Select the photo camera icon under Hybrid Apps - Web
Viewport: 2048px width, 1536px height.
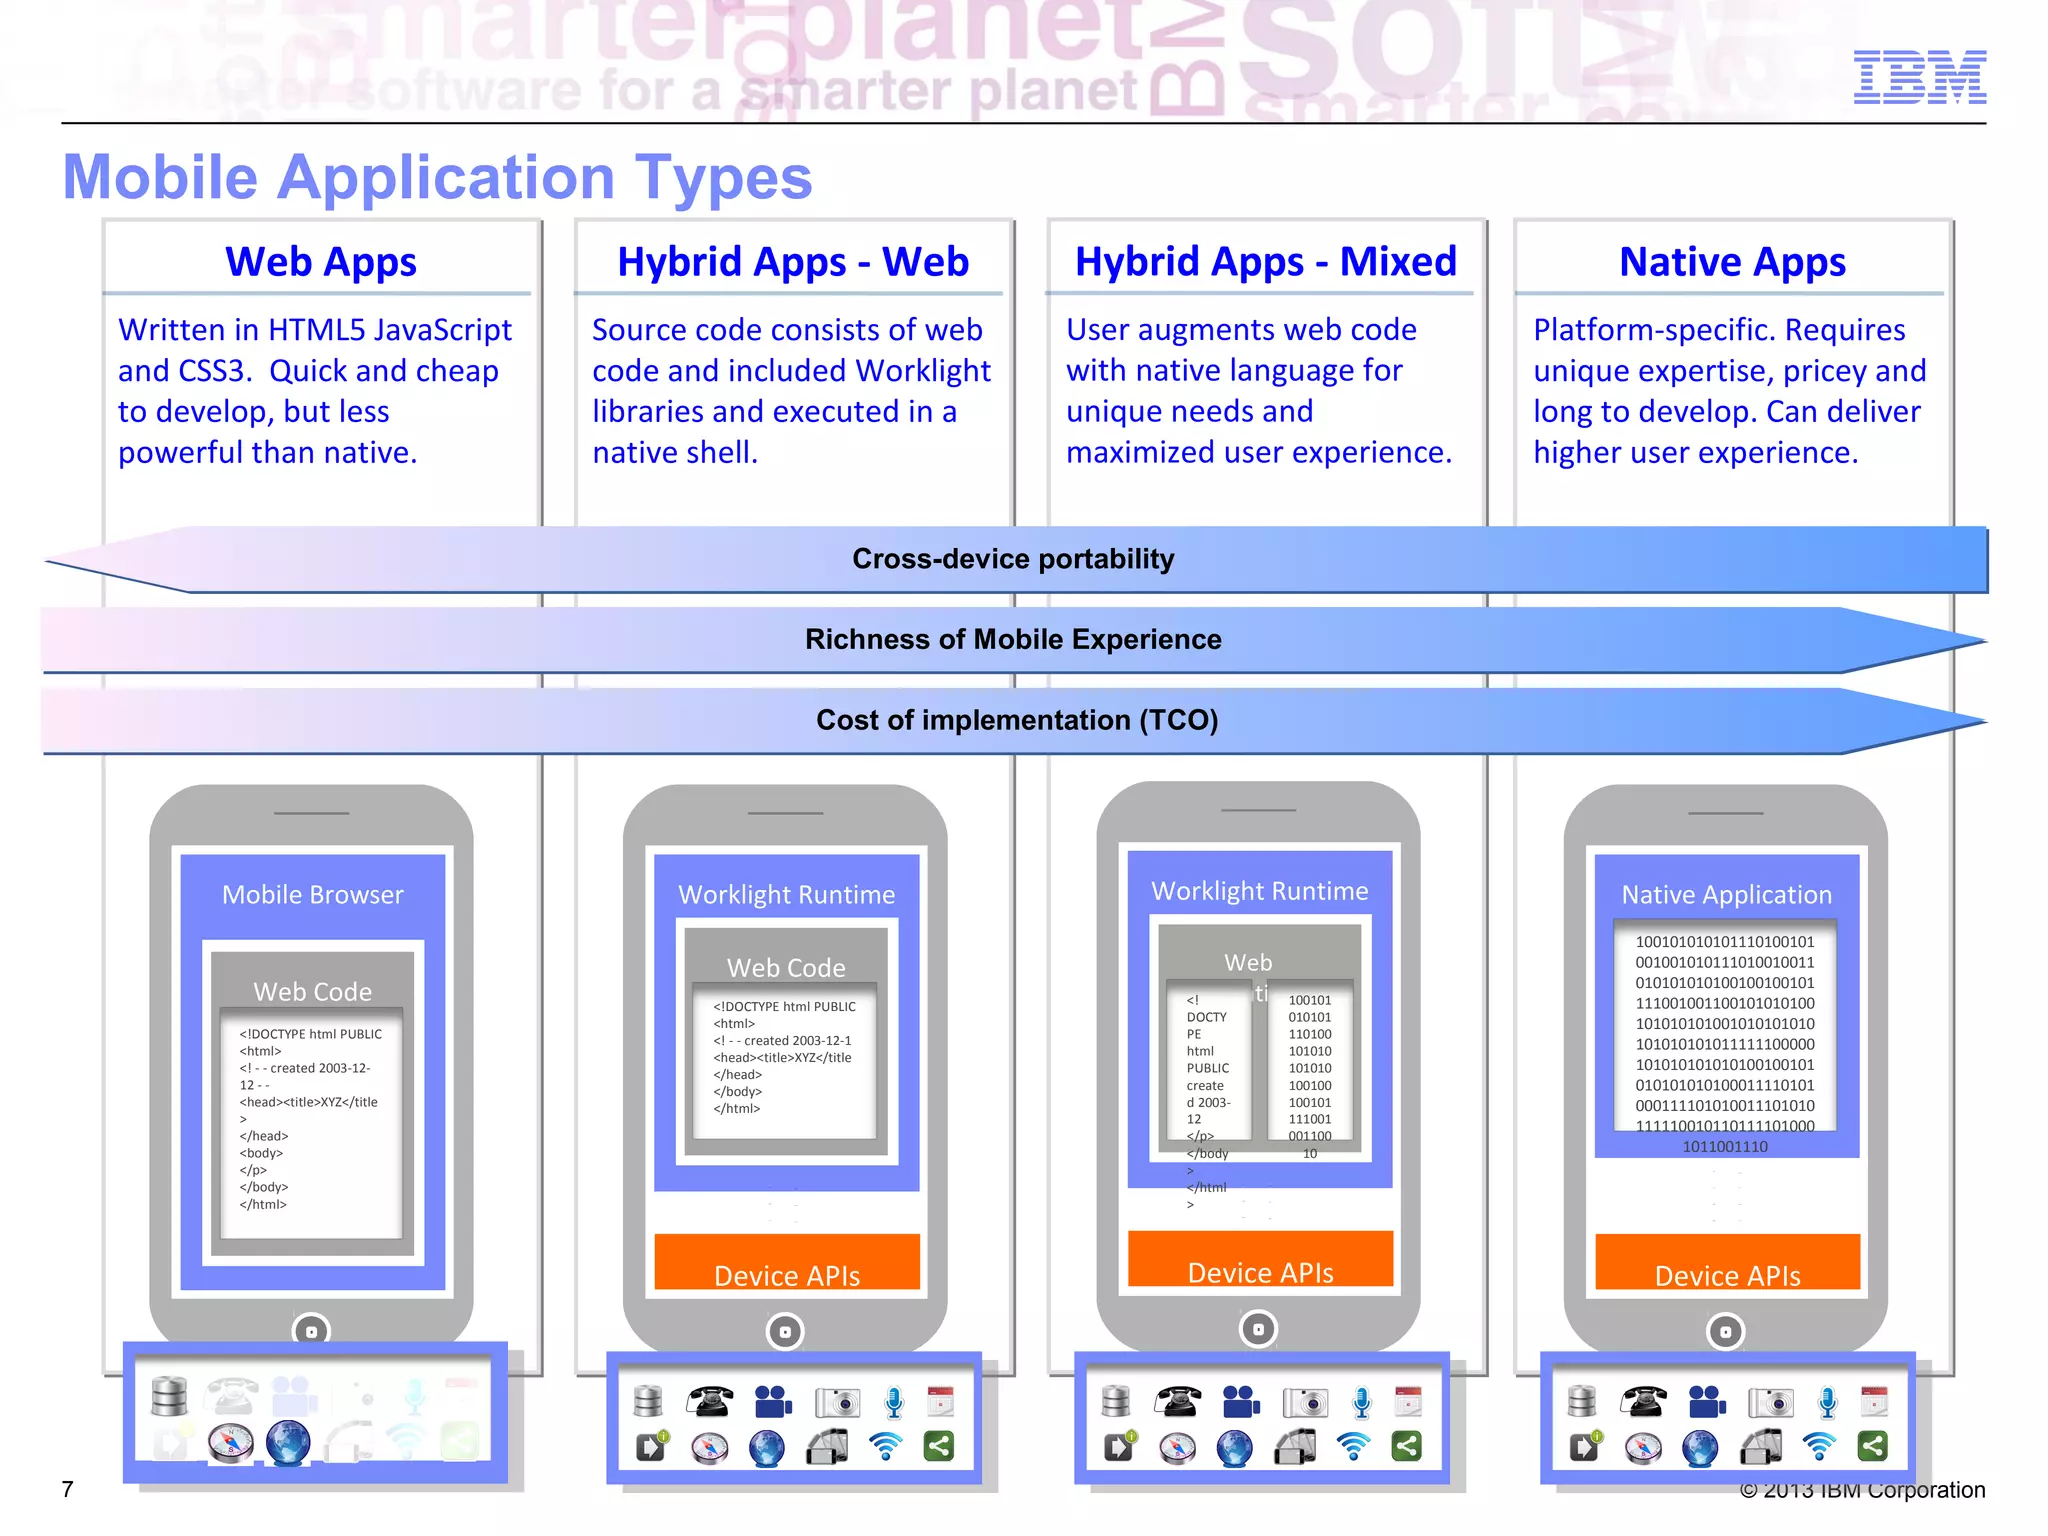(x=836, y=1403)
